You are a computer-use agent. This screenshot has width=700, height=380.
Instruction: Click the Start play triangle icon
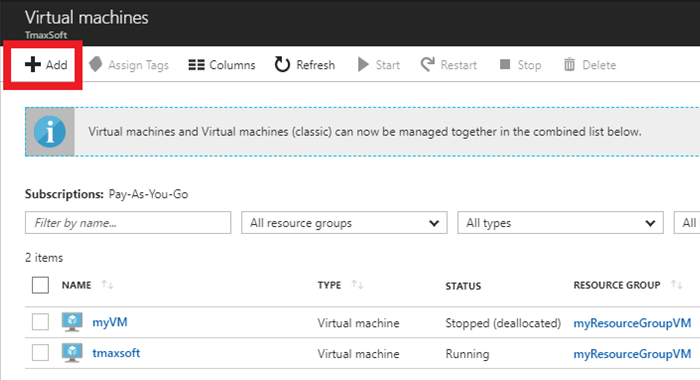click(363, 64)
